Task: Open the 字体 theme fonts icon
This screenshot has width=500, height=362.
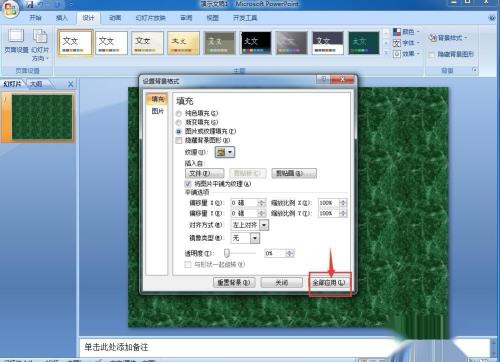Action: click(397, 43)
